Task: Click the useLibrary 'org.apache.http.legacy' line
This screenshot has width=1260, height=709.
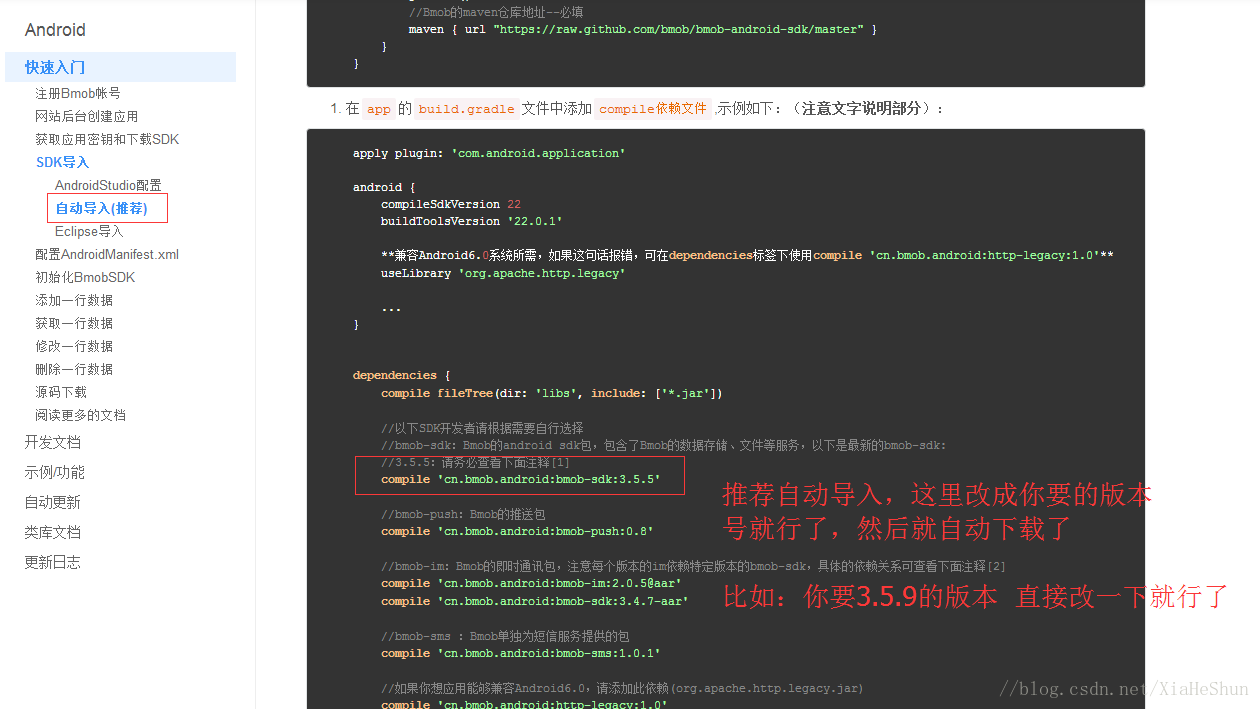Action: (503, 273)
